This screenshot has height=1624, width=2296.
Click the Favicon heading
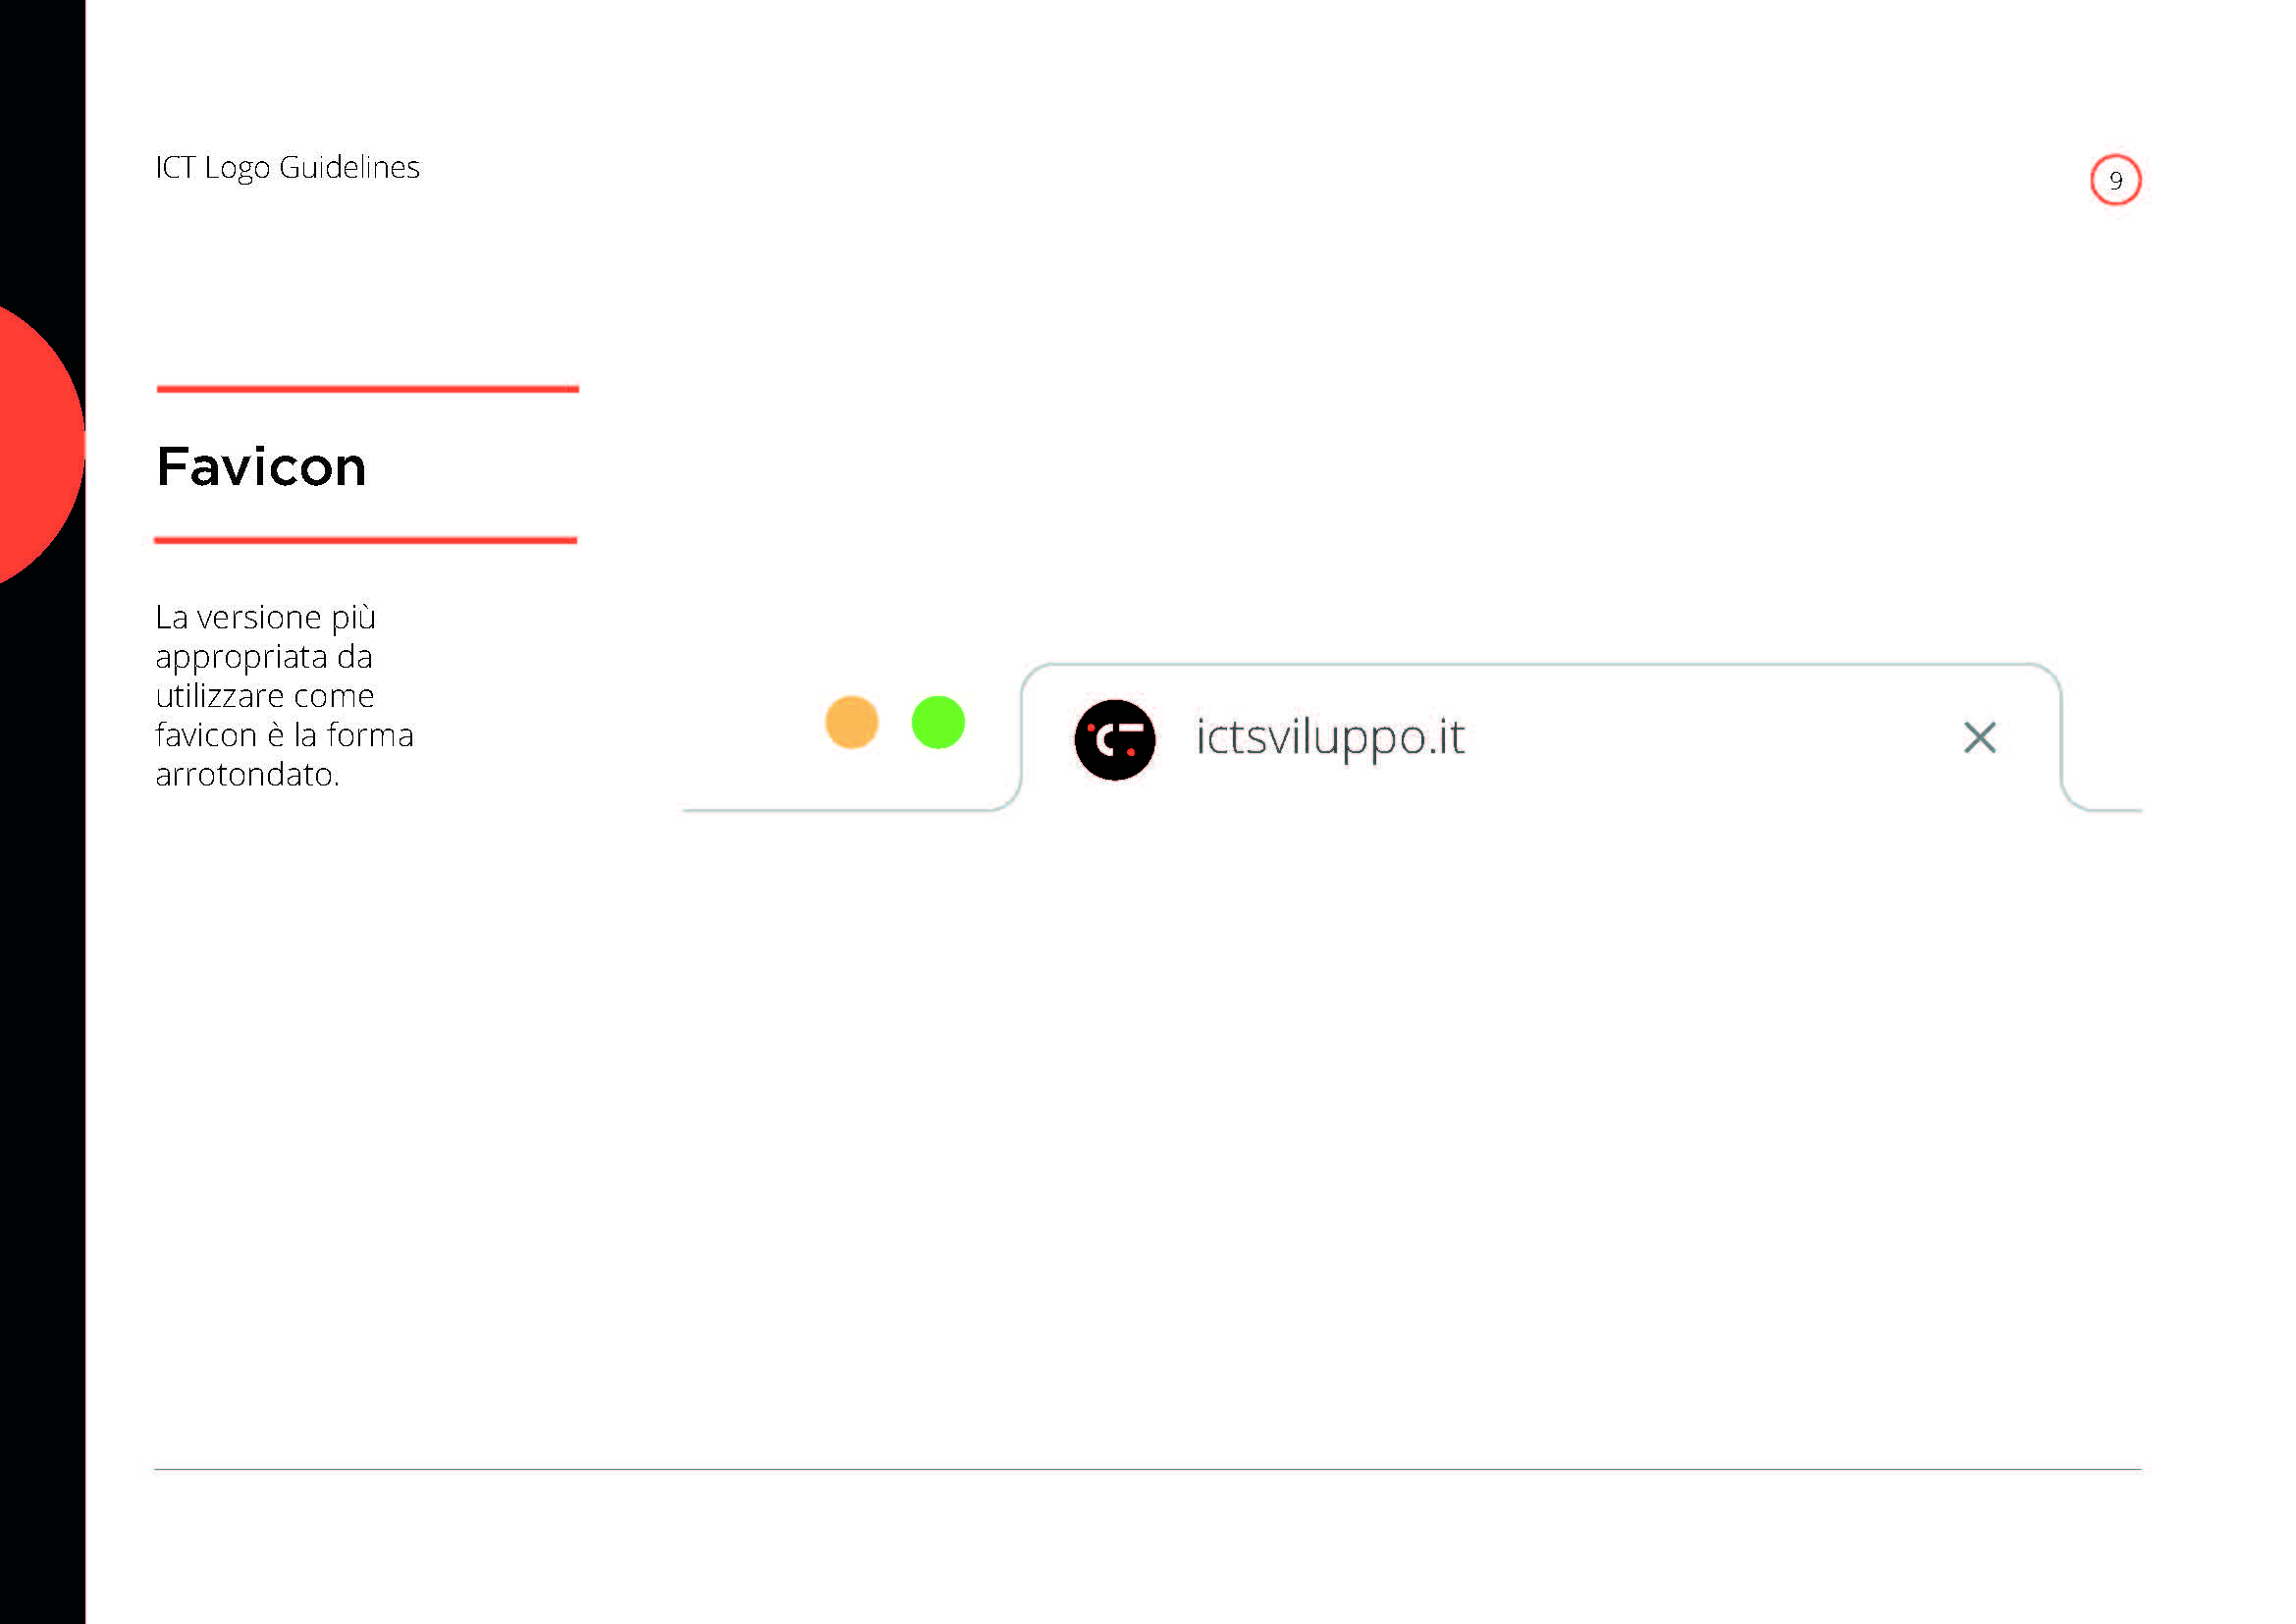pos(261,467)
